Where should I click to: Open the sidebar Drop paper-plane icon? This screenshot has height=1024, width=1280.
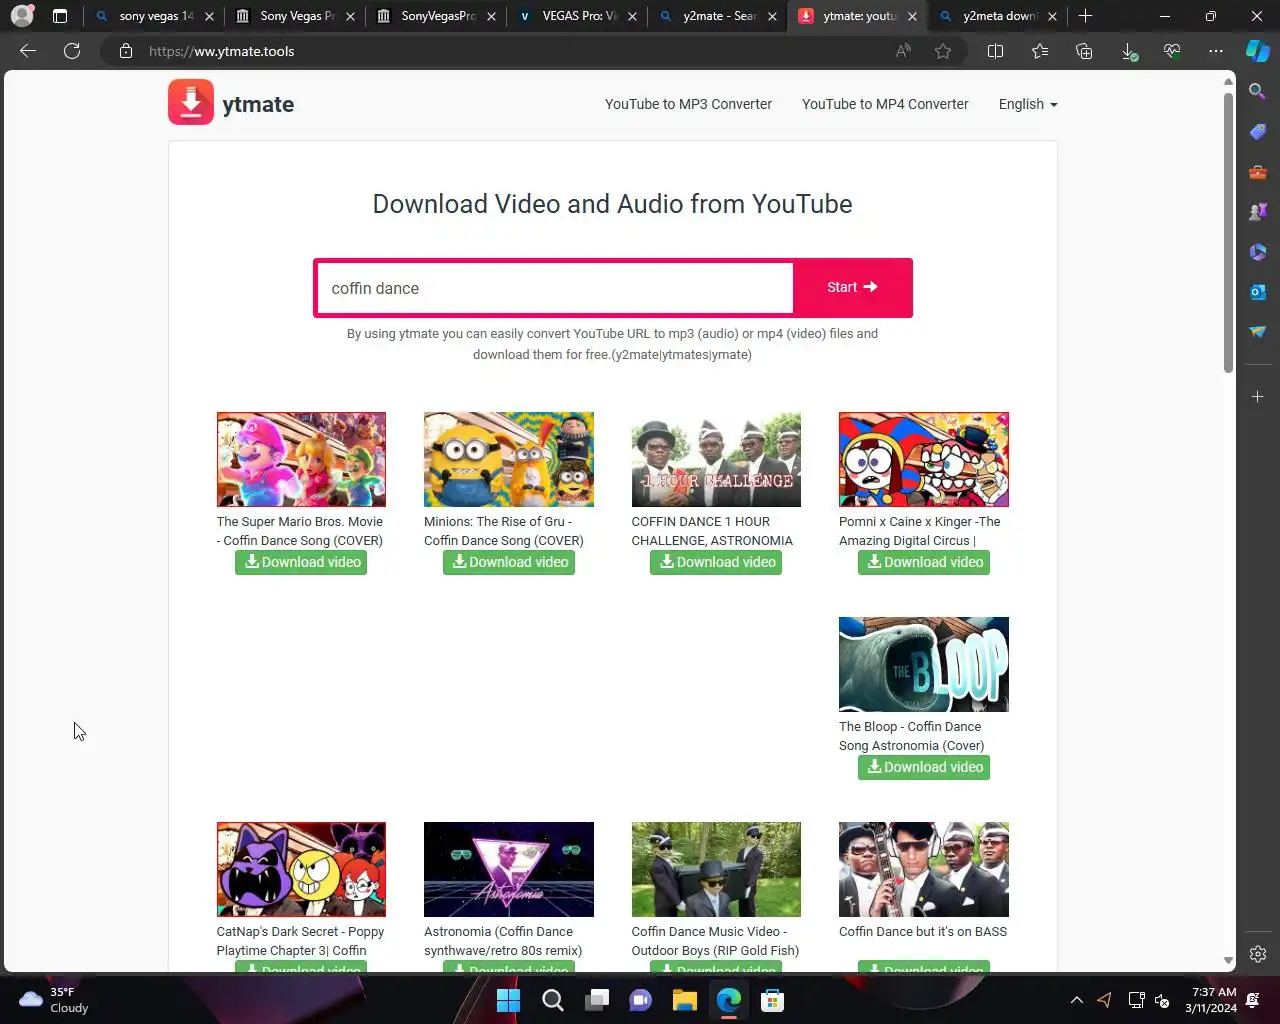1258,332
